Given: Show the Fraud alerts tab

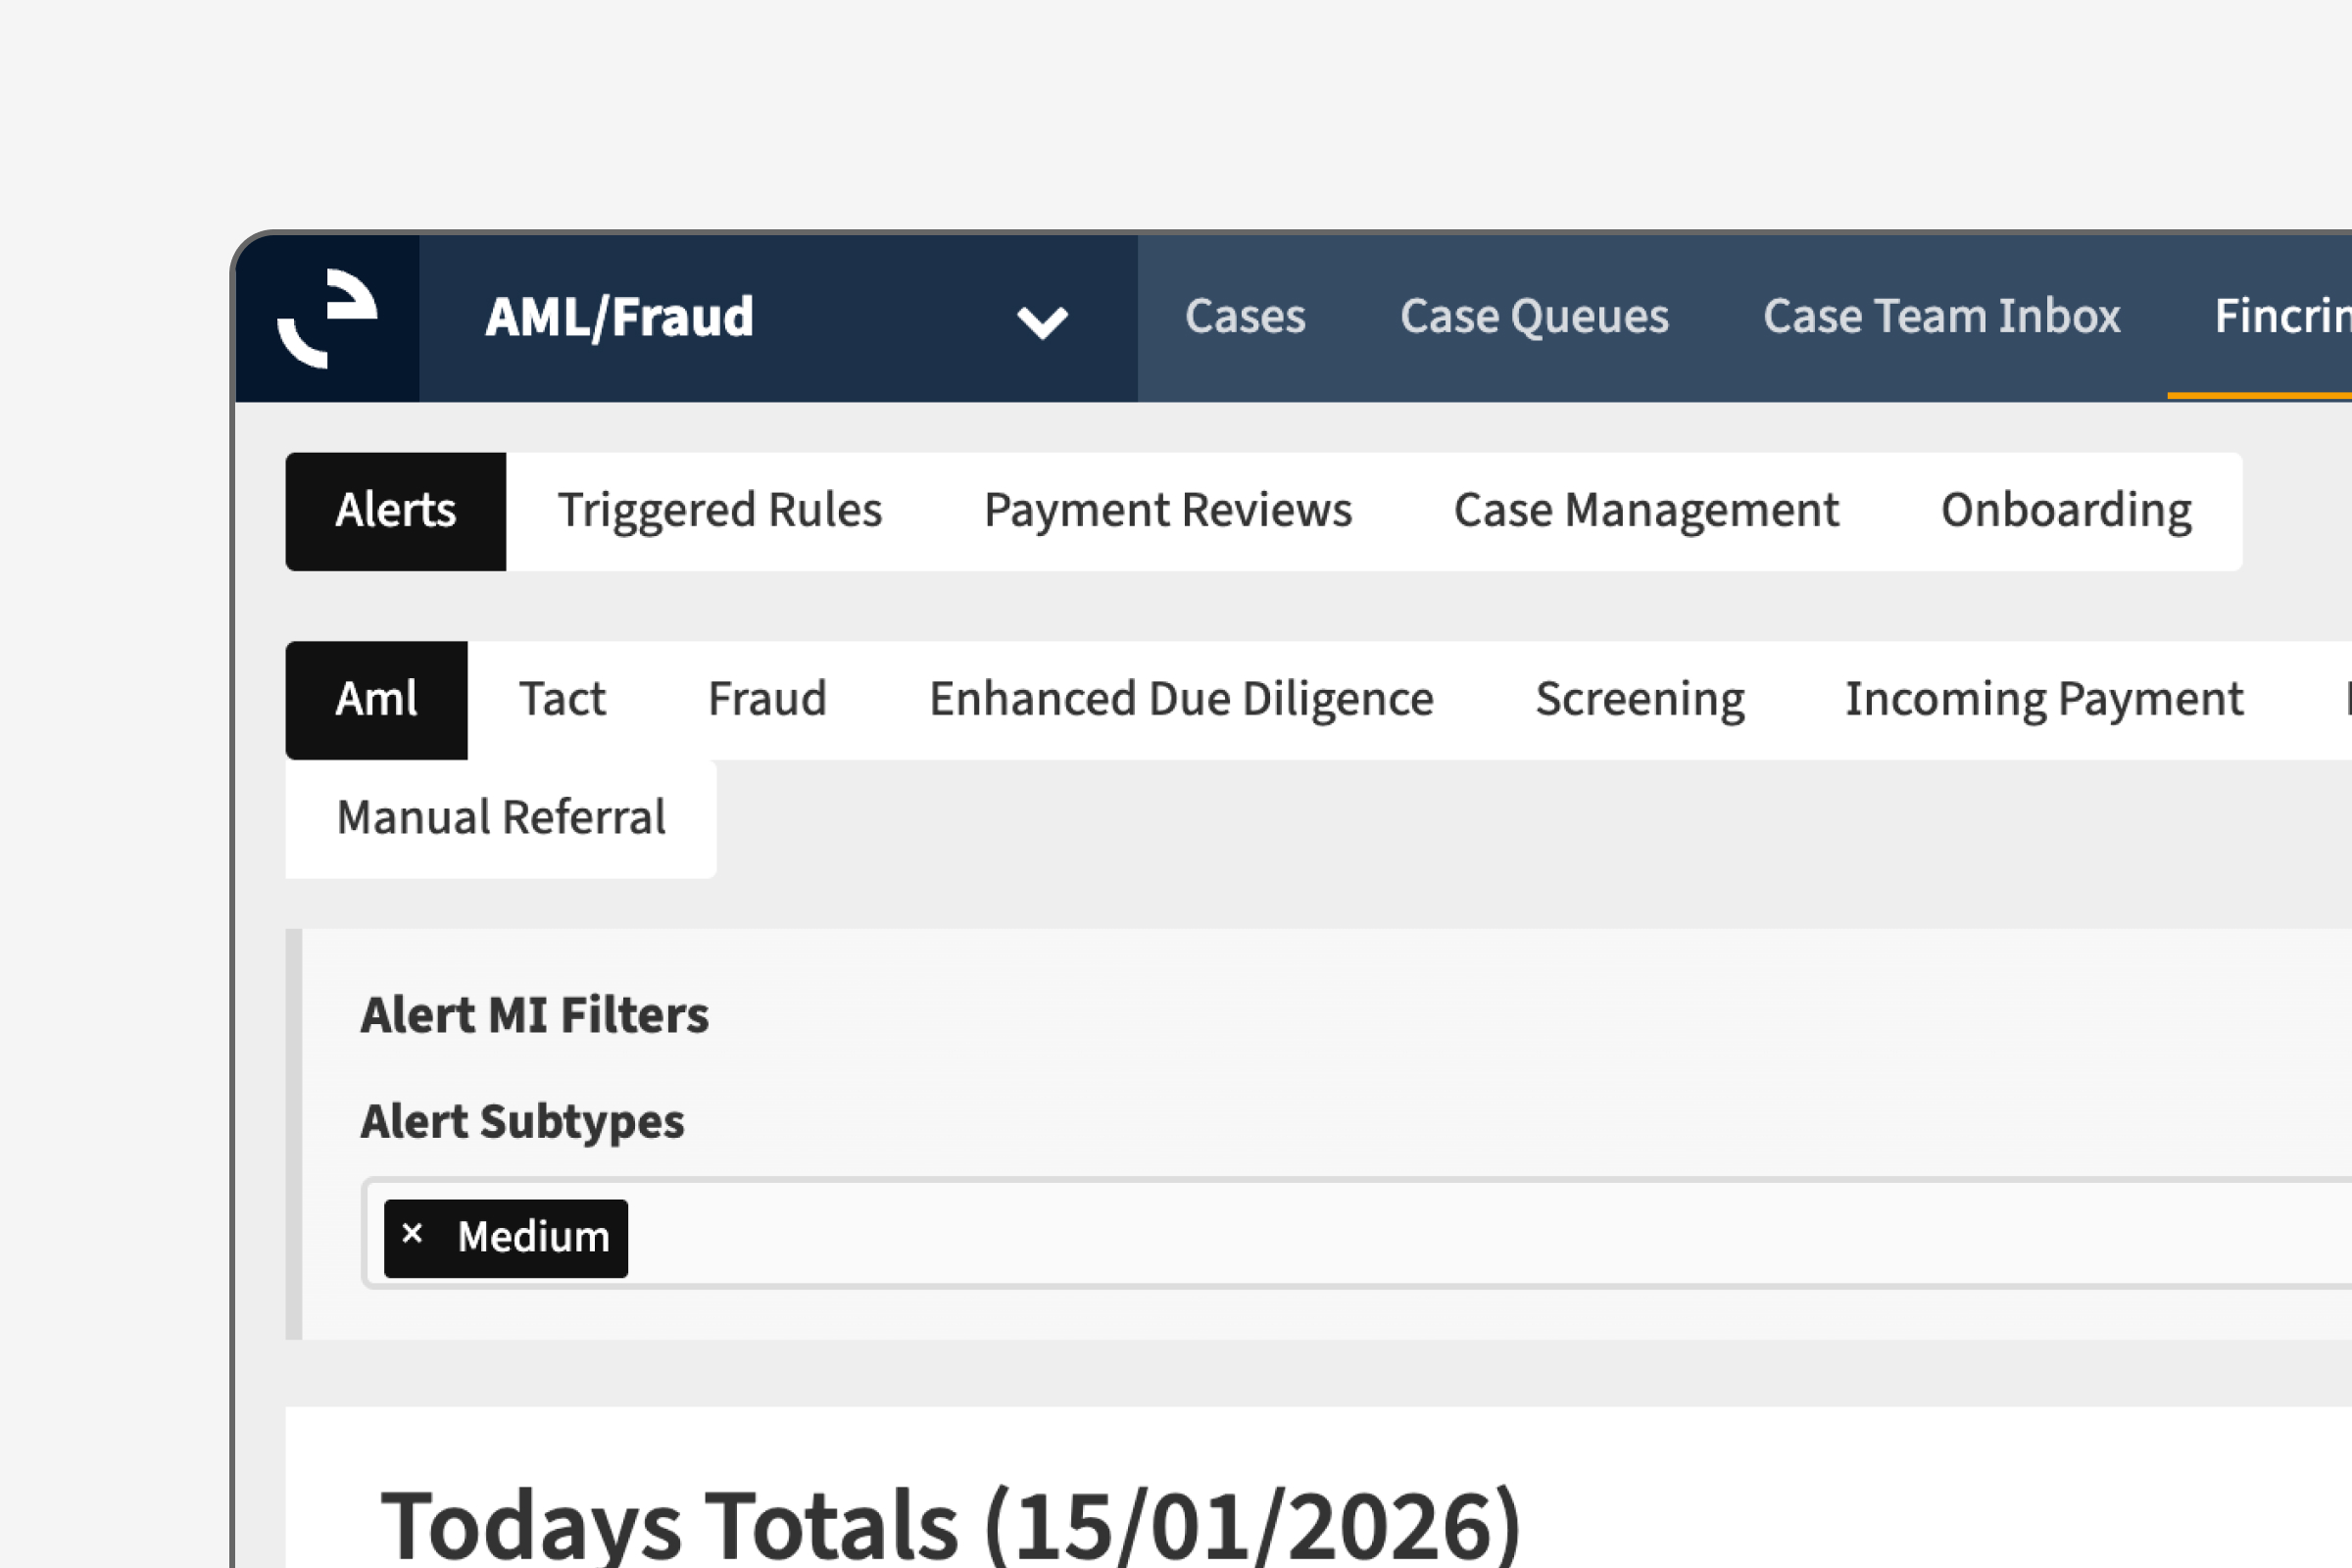Looking at the screenshot, I should click(x=767, y=700).
